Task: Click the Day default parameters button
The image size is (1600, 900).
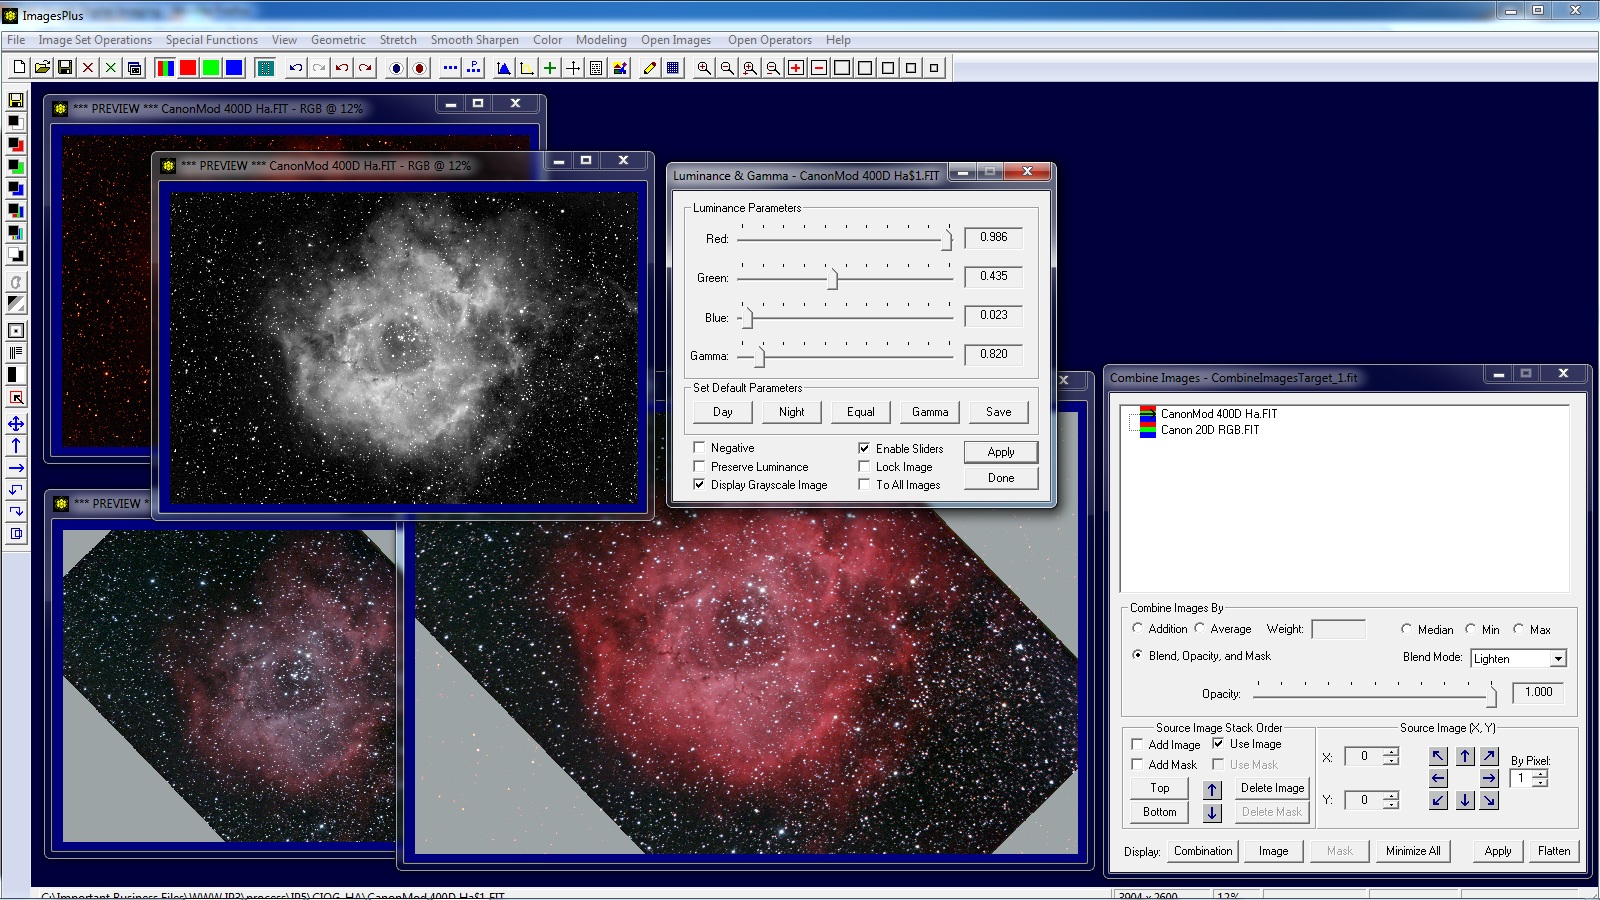Action: click(723, 412)
